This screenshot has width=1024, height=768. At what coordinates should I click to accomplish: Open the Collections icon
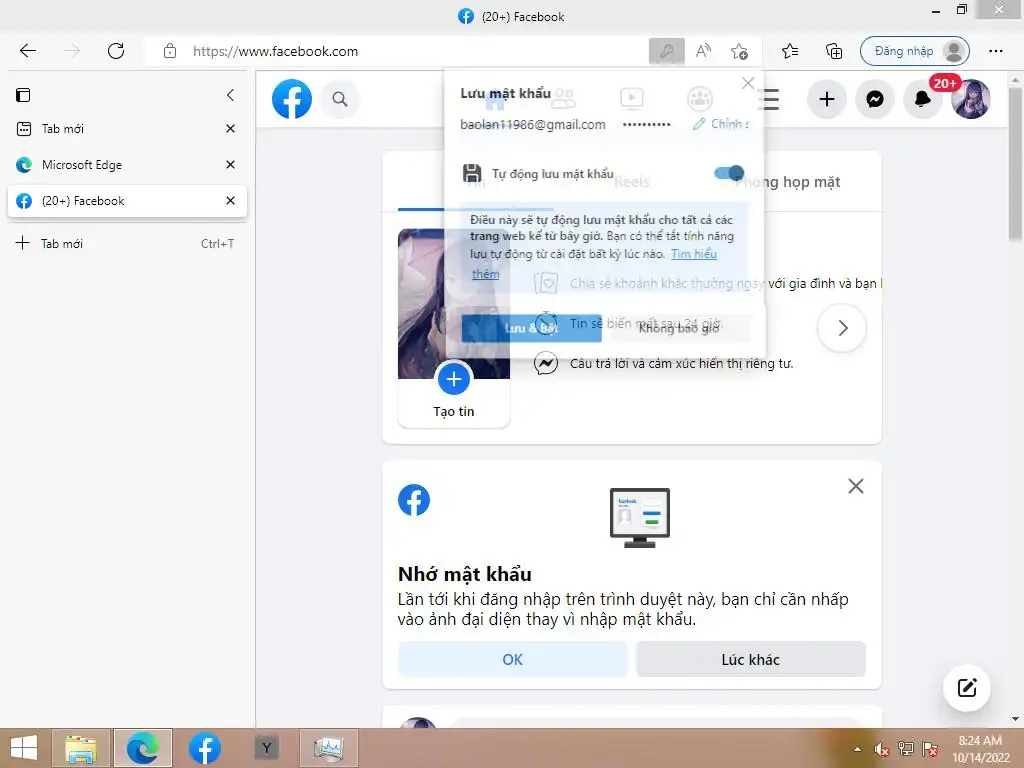834,51
